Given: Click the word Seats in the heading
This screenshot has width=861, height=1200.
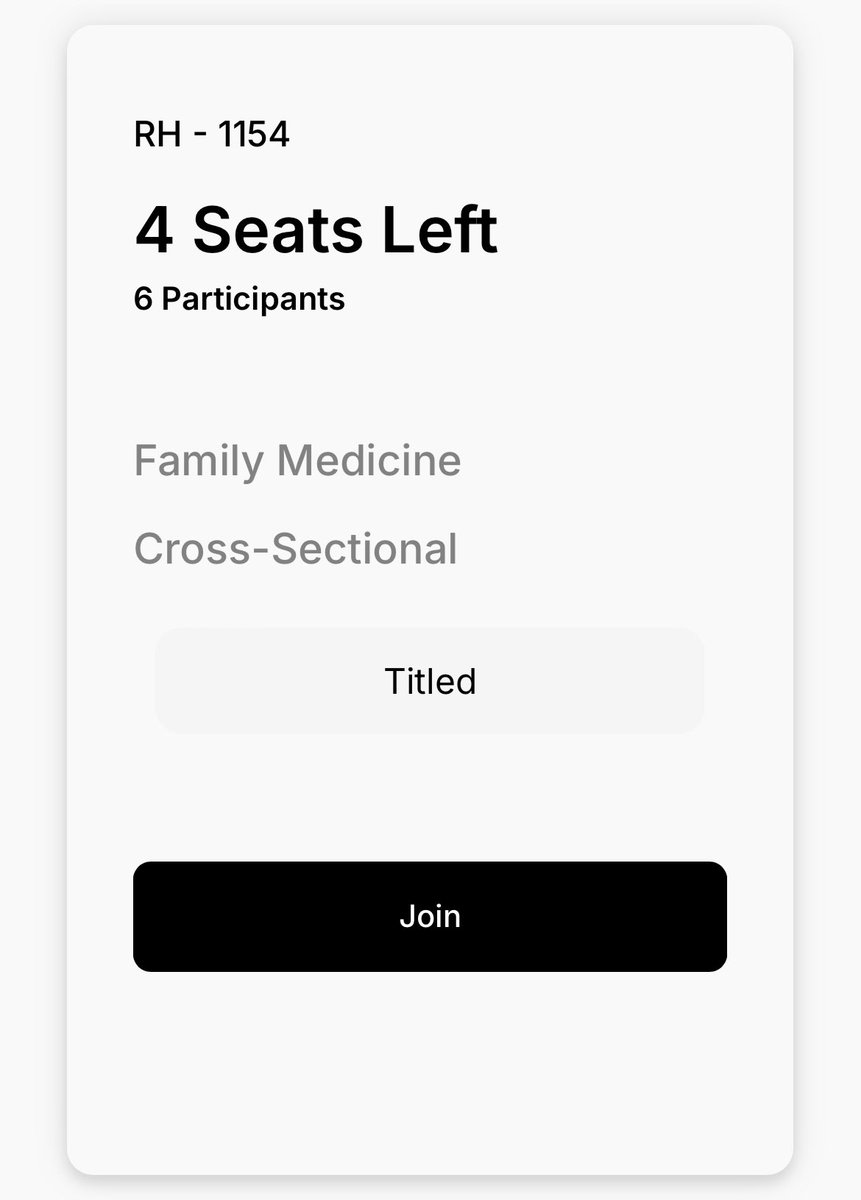Looking at the screenshot, I should pos(277,230).
